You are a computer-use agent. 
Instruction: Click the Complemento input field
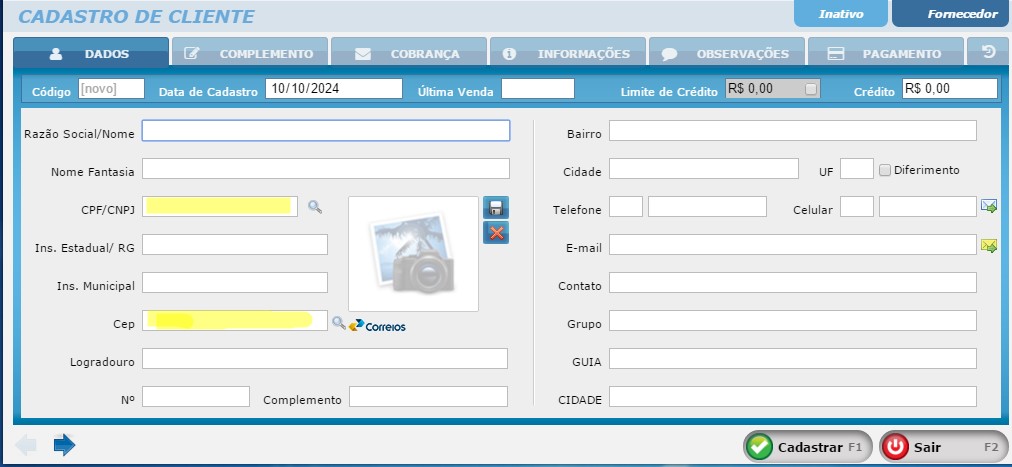[x=429, y=397]
